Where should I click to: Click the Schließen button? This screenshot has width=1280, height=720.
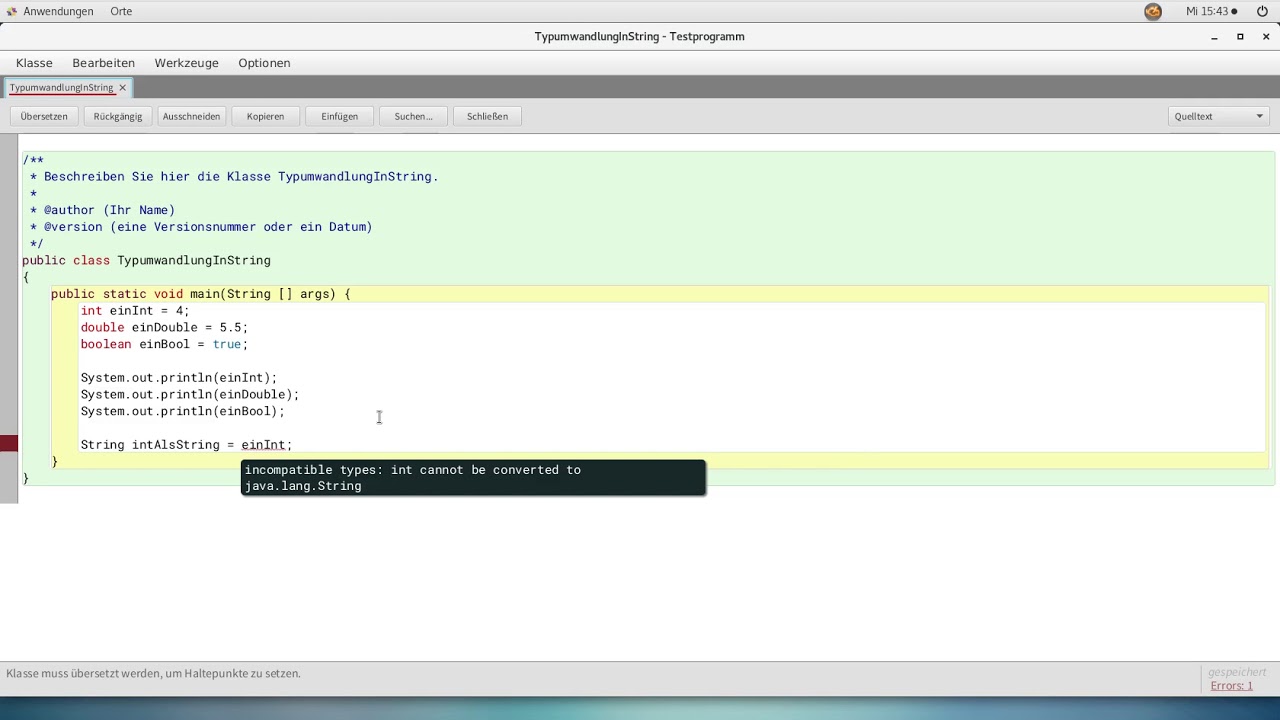[x=487, y=116]
